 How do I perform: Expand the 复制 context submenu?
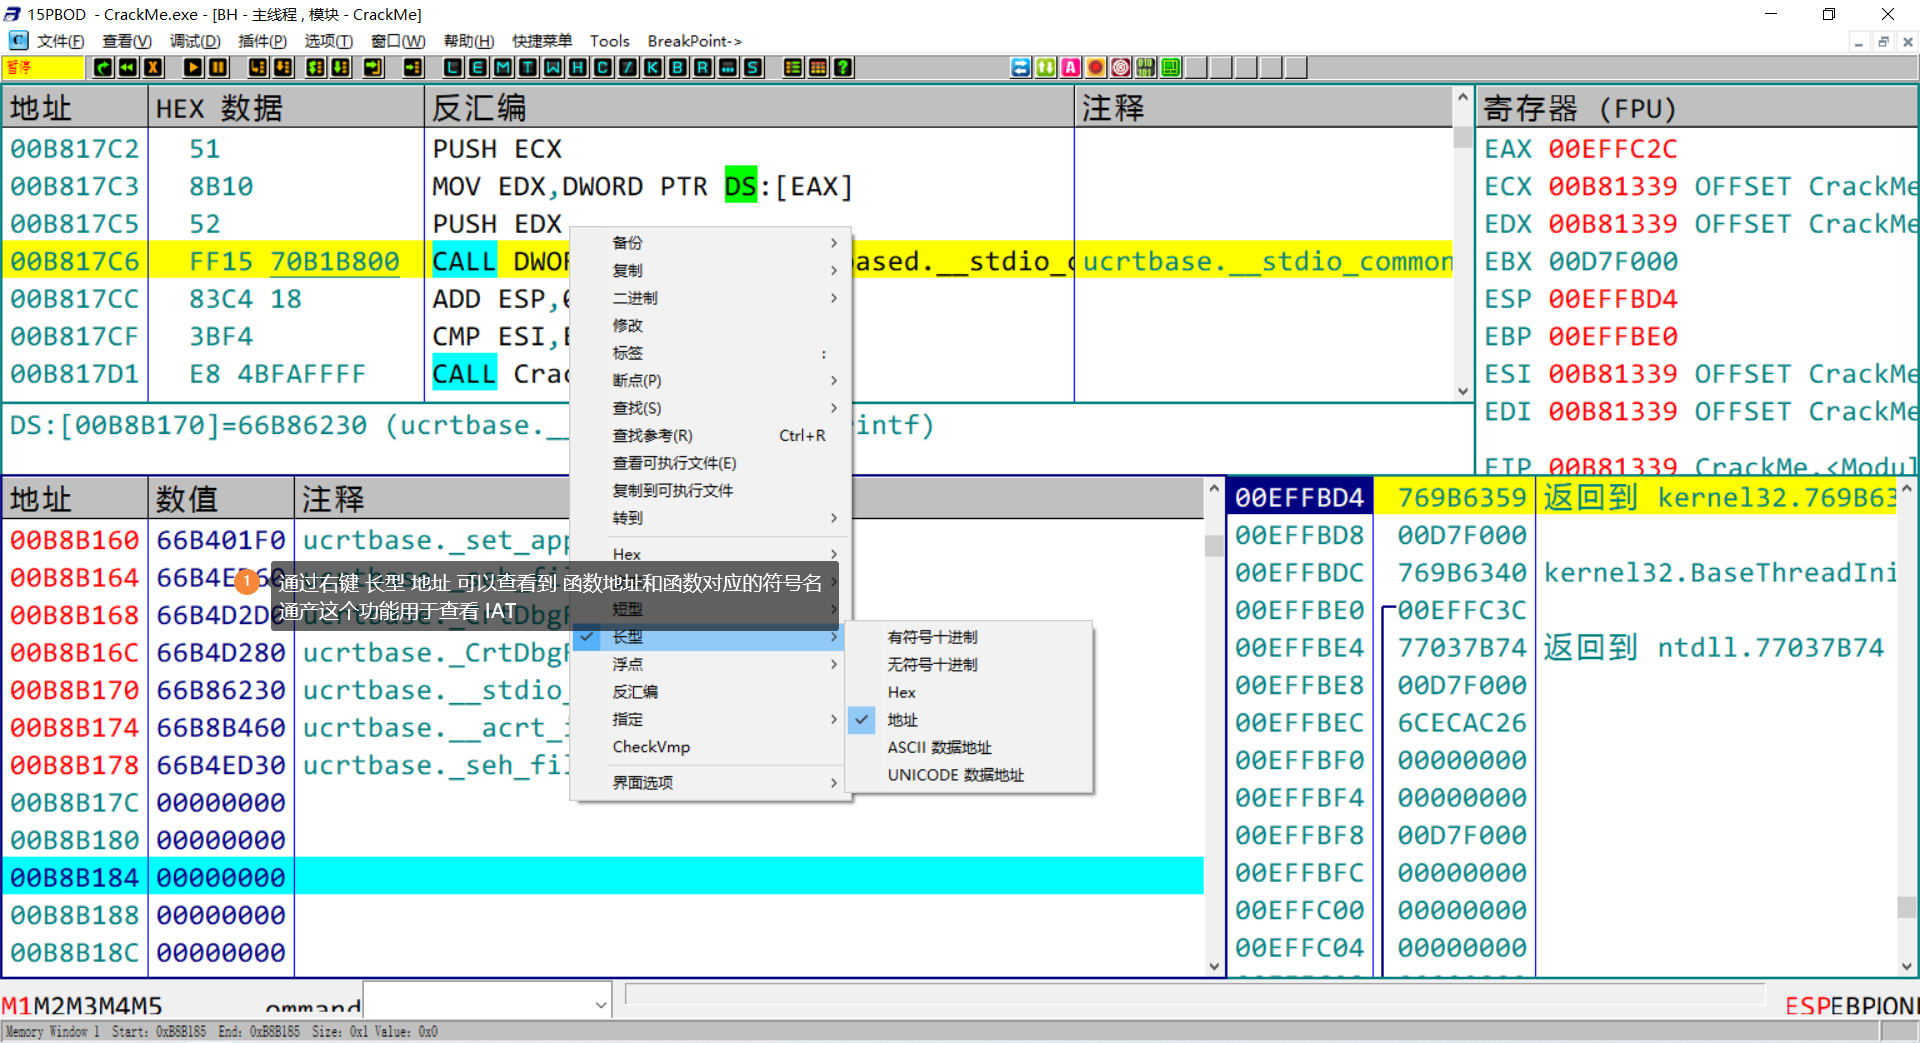[x=710, y=271]
